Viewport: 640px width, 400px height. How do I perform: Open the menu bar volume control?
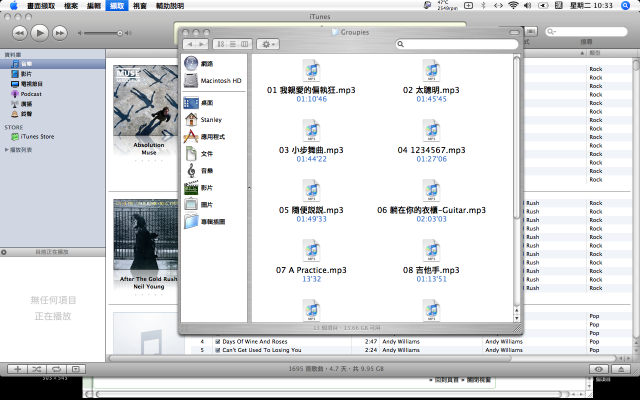[x=527, y=5]
